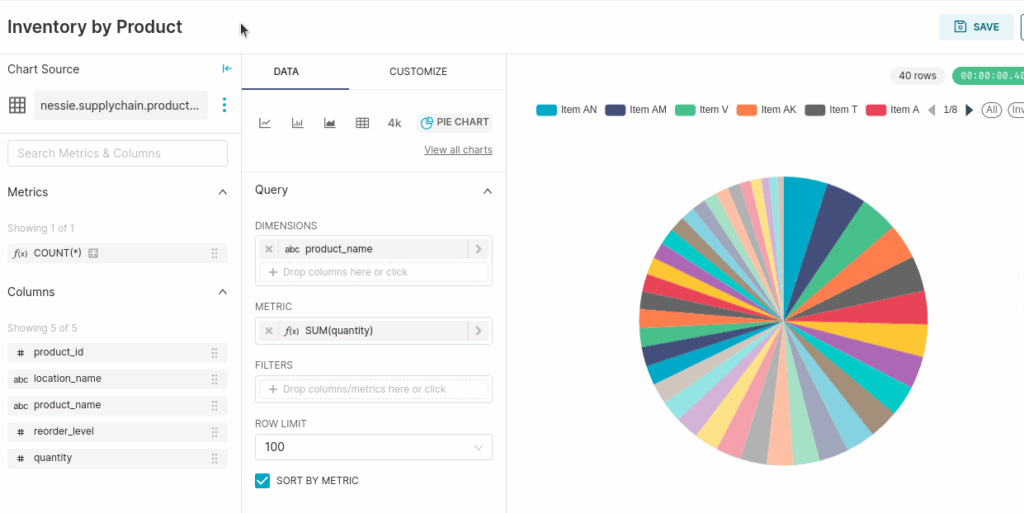Click the Search Metrics & Columns field
1024x513 pixels.
click(x=117, y=153)
